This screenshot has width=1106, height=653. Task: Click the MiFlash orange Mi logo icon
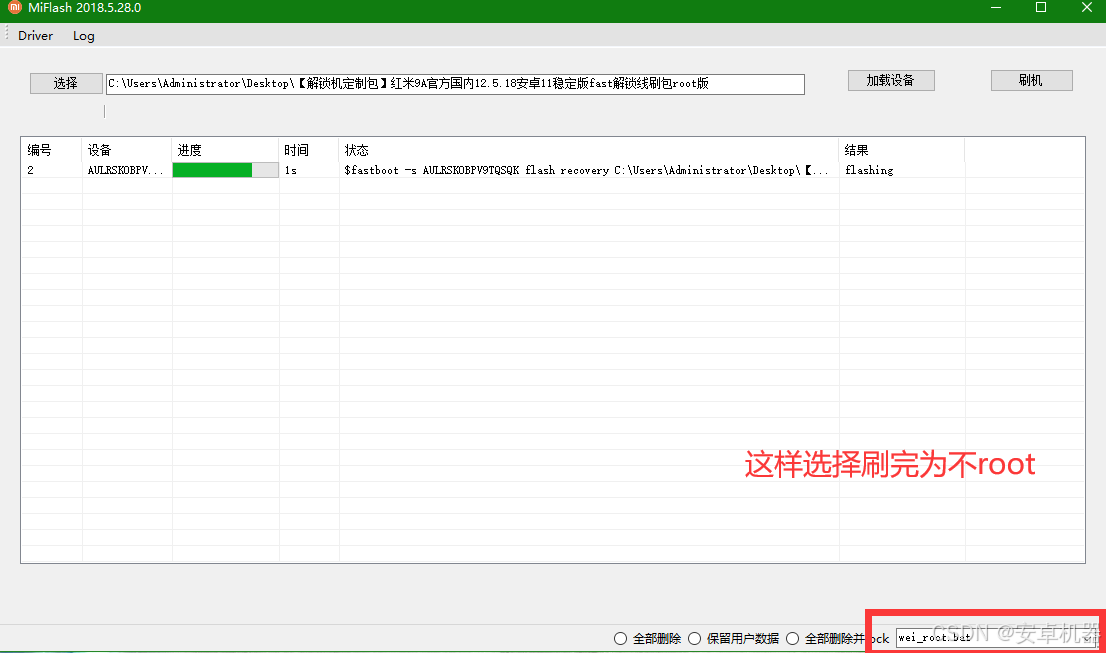tap(15, 8)
